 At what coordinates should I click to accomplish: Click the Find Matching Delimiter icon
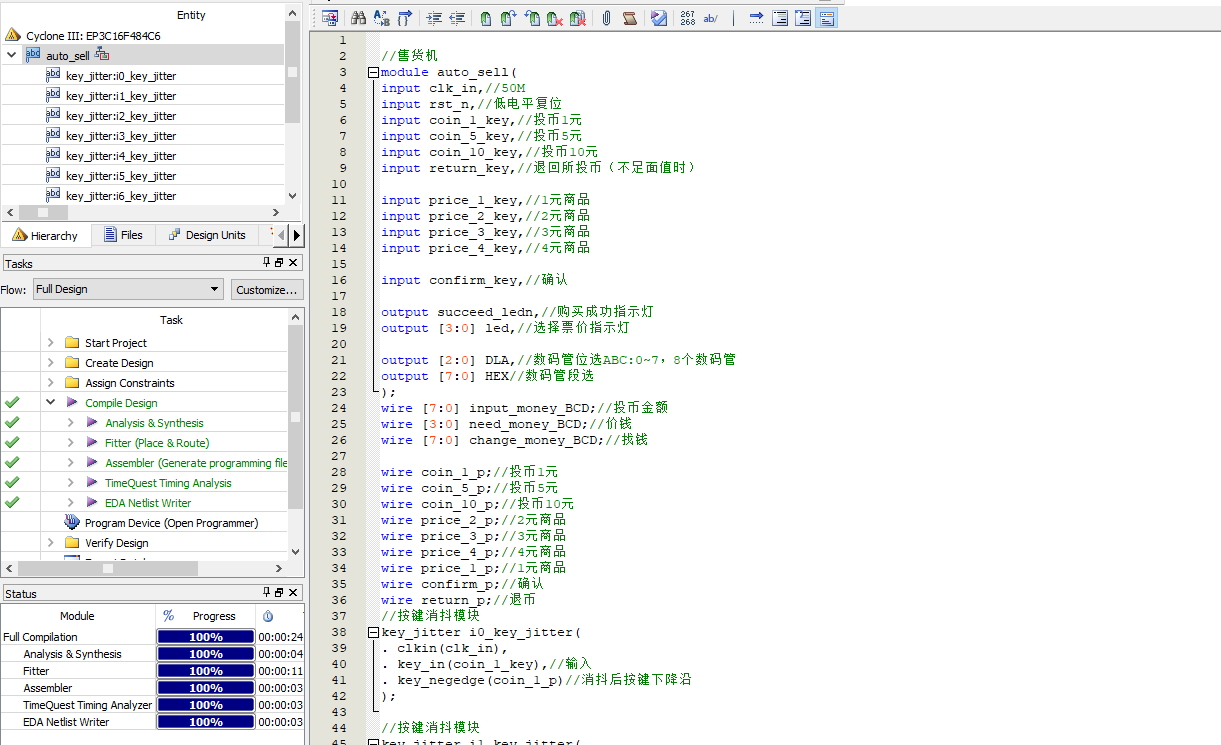[x=404, y=18]
